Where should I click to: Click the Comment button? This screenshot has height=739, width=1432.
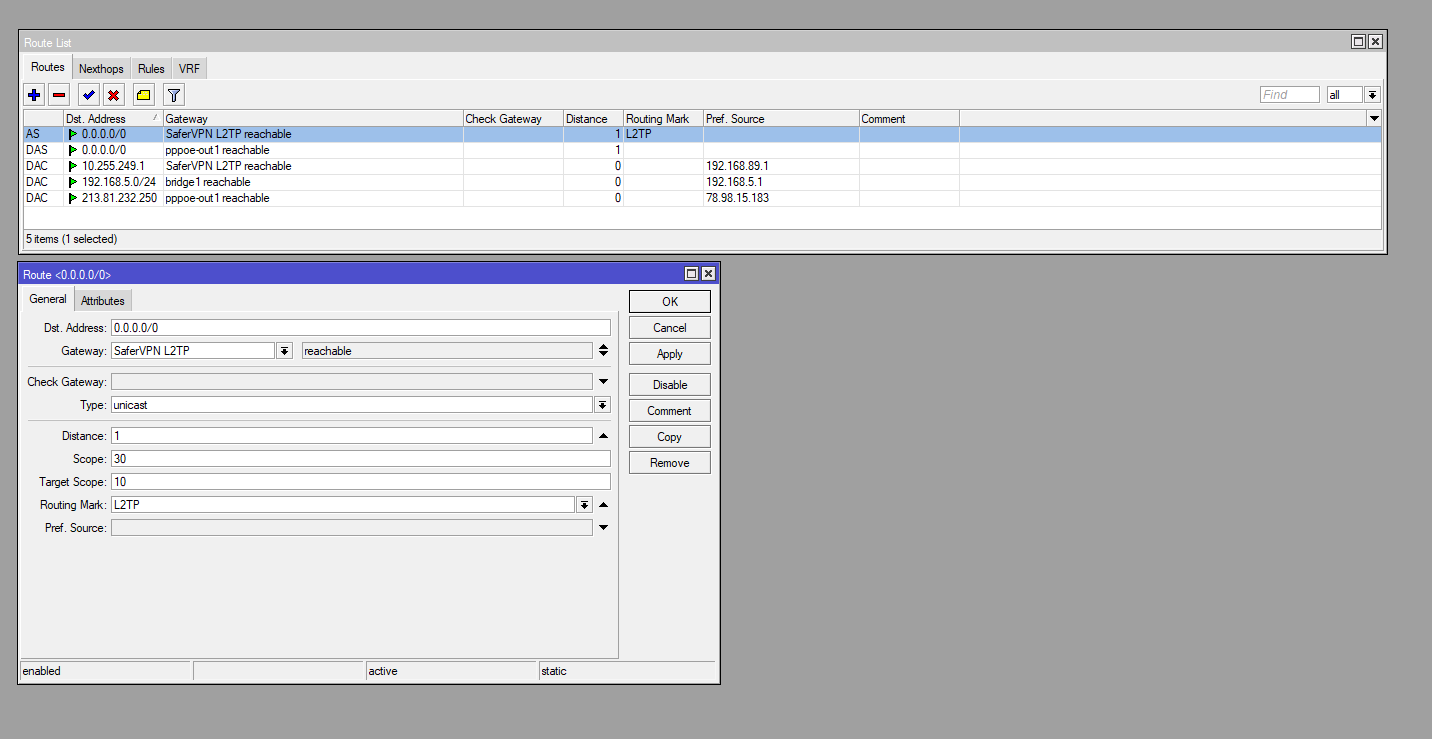(x=670, y=410)
